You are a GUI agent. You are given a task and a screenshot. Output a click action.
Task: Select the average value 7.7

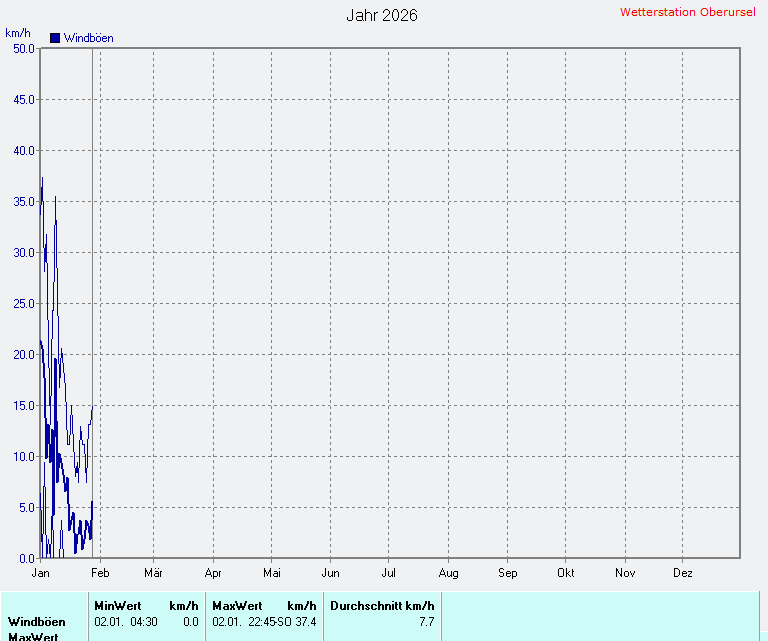click(426, 622)
